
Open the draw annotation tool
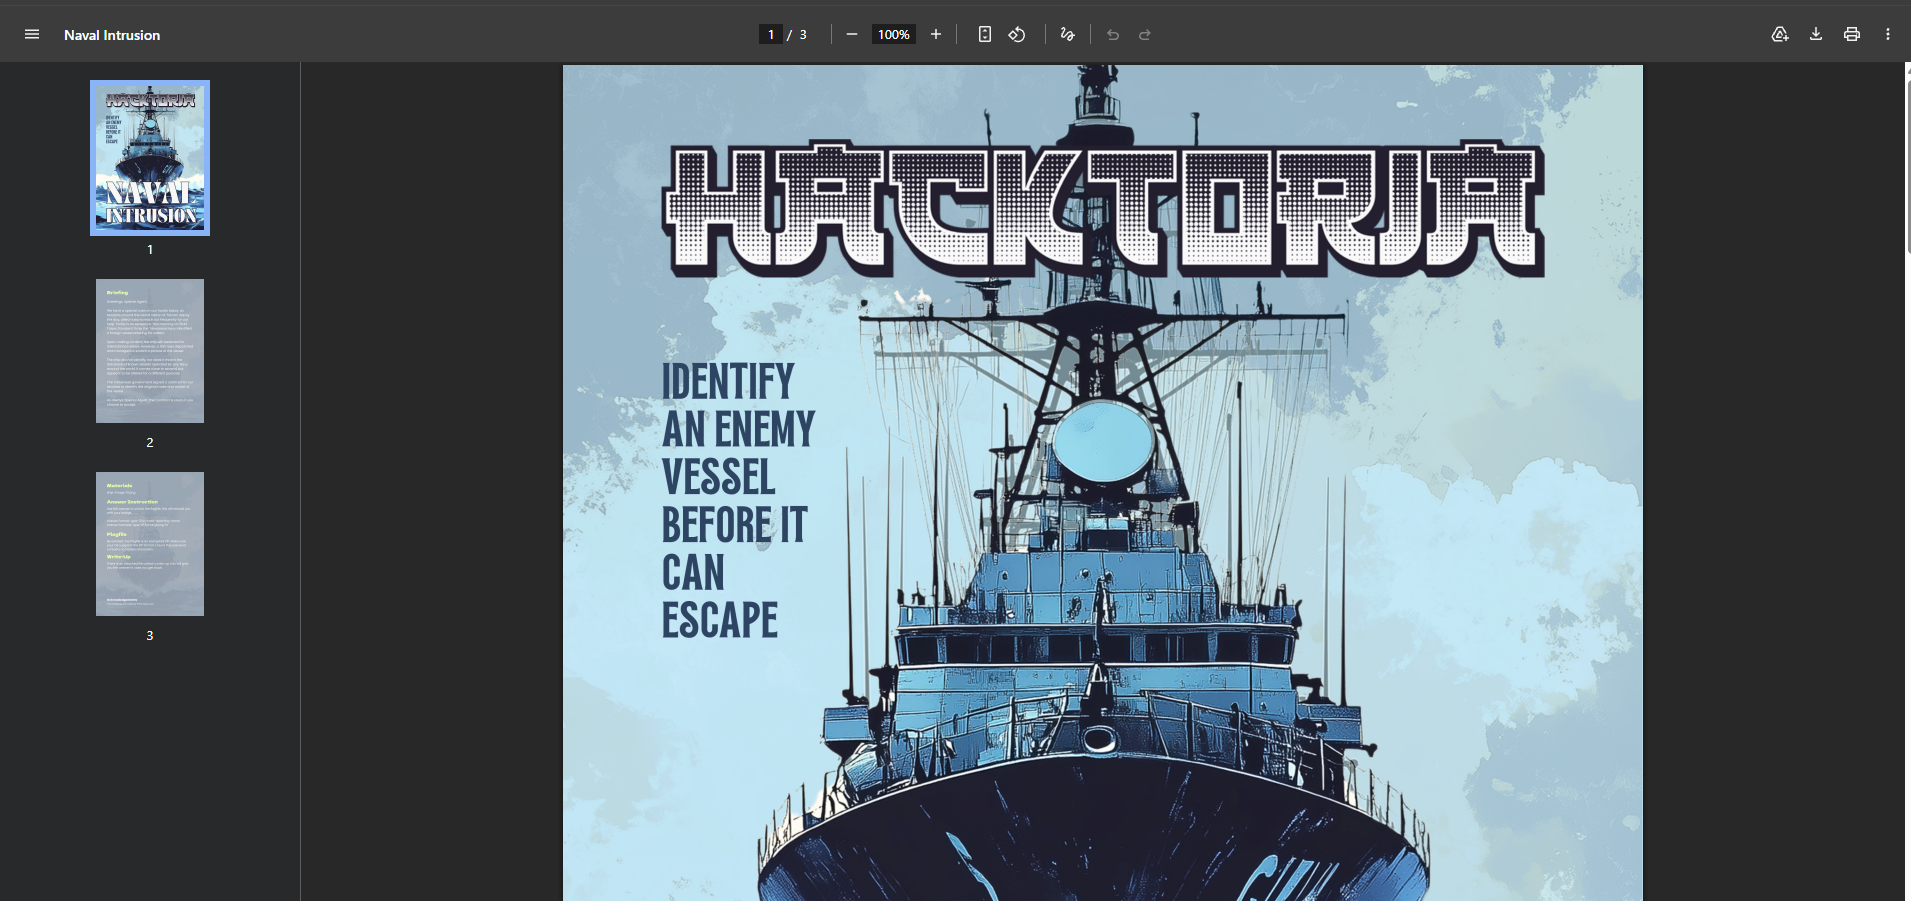point(1068,34)
